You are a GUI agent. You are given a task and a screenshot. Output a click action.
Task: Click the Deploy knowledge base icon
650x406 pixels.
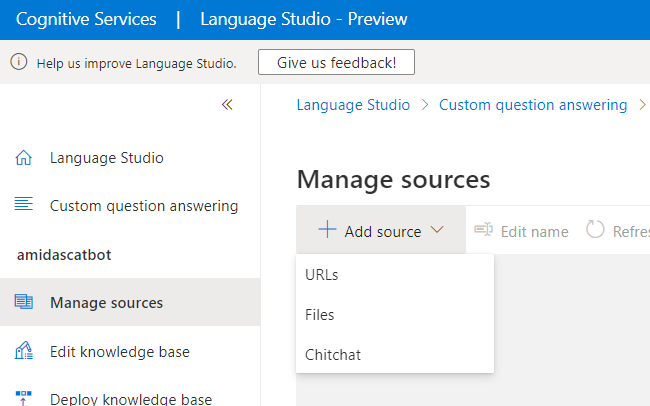(24, 398)
